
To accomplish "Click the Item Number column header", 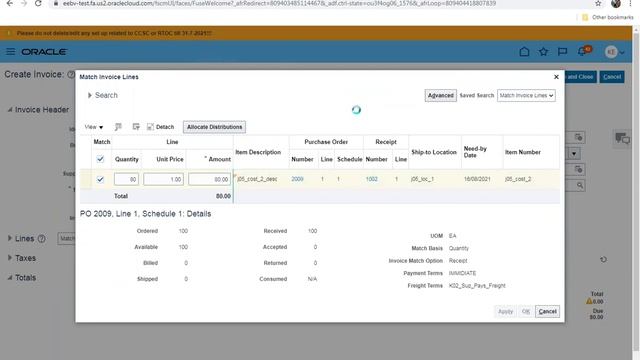I will pyautogui.click(x=523, y=152).
